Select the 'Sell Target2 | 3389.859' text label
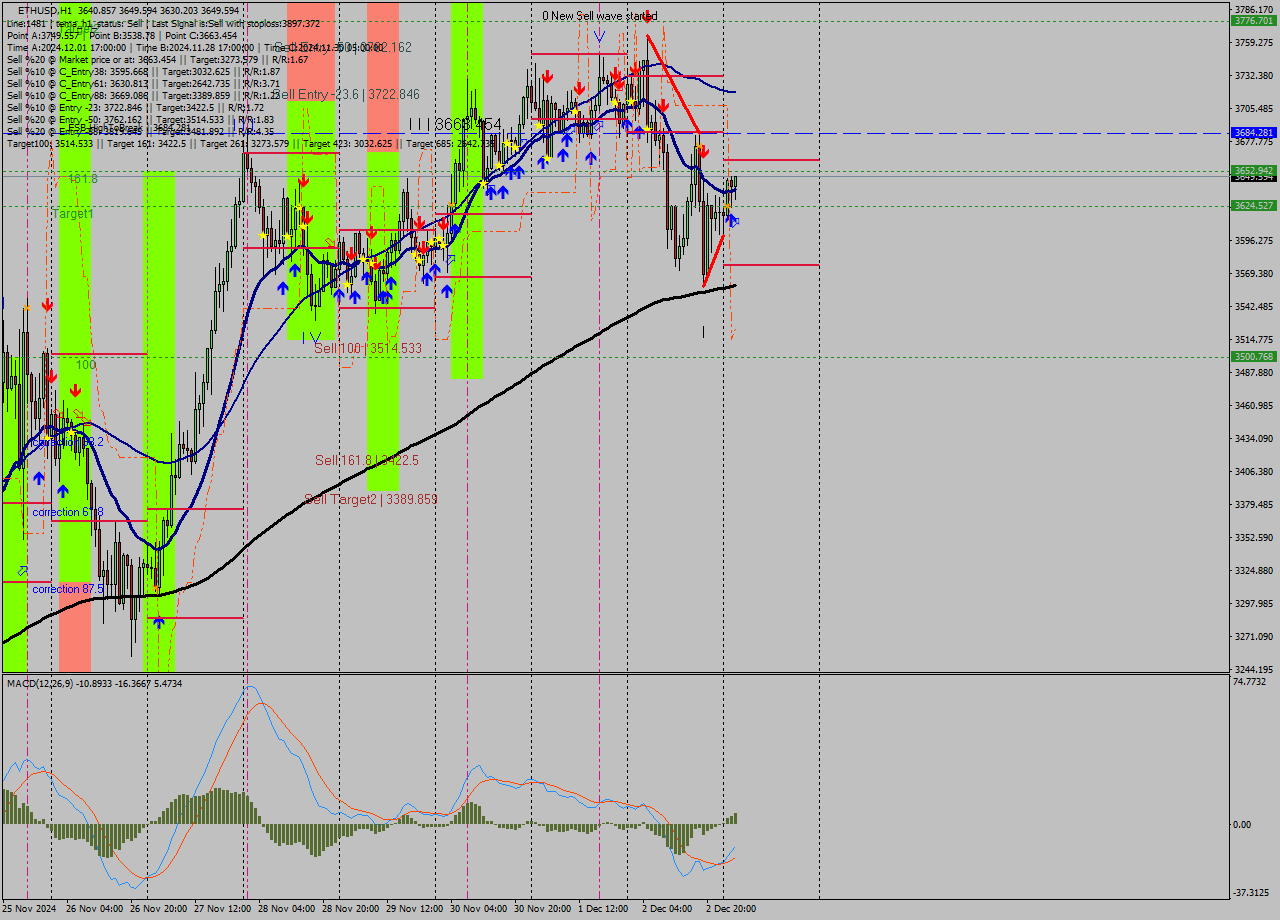This screenshot has width=1280, height=920. [370, 497]
